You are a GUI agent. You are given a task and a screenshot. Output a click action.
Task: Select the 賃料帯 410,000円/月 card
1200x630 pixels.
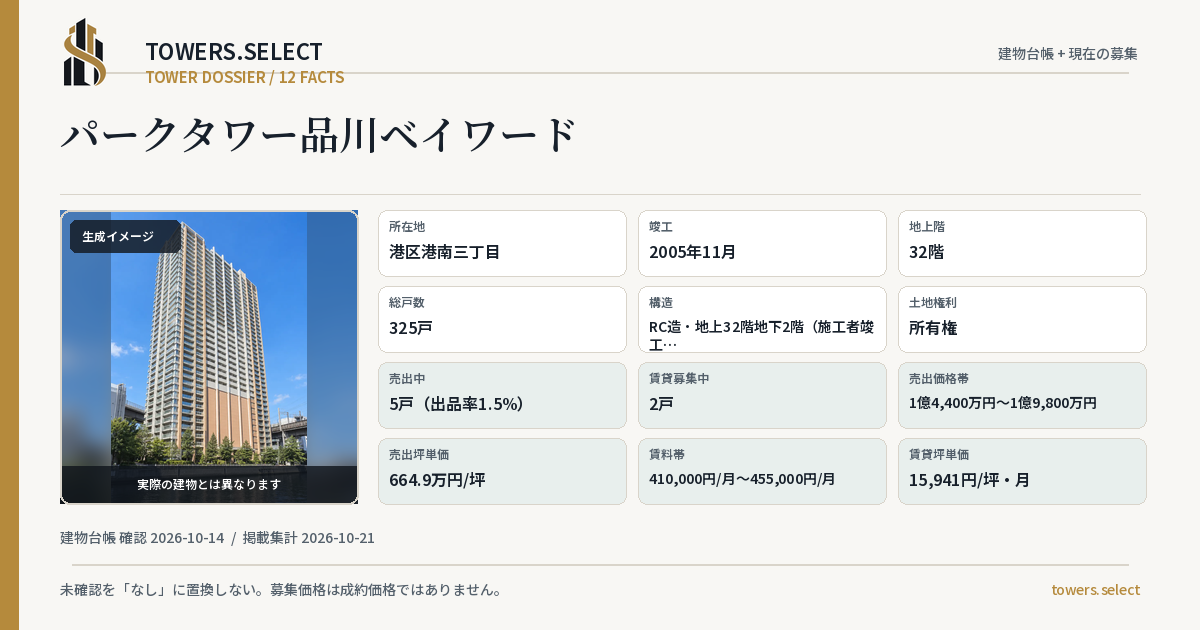pyautogui.click(x=762, y=471)
